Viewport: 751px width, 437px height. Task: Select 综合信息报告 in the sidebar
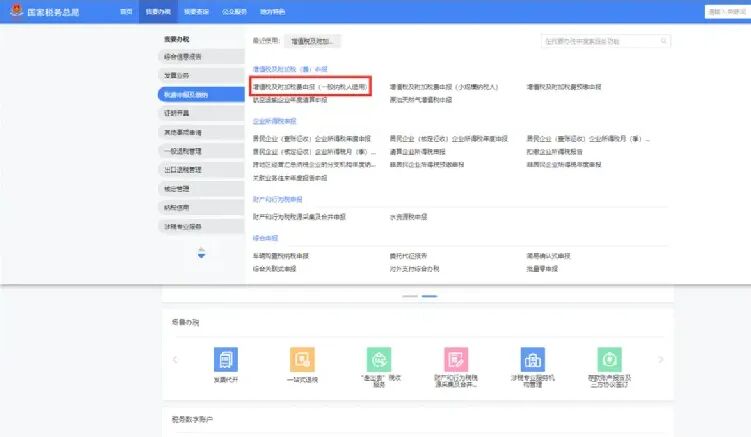pyautogui.click(x=201, y=57)
